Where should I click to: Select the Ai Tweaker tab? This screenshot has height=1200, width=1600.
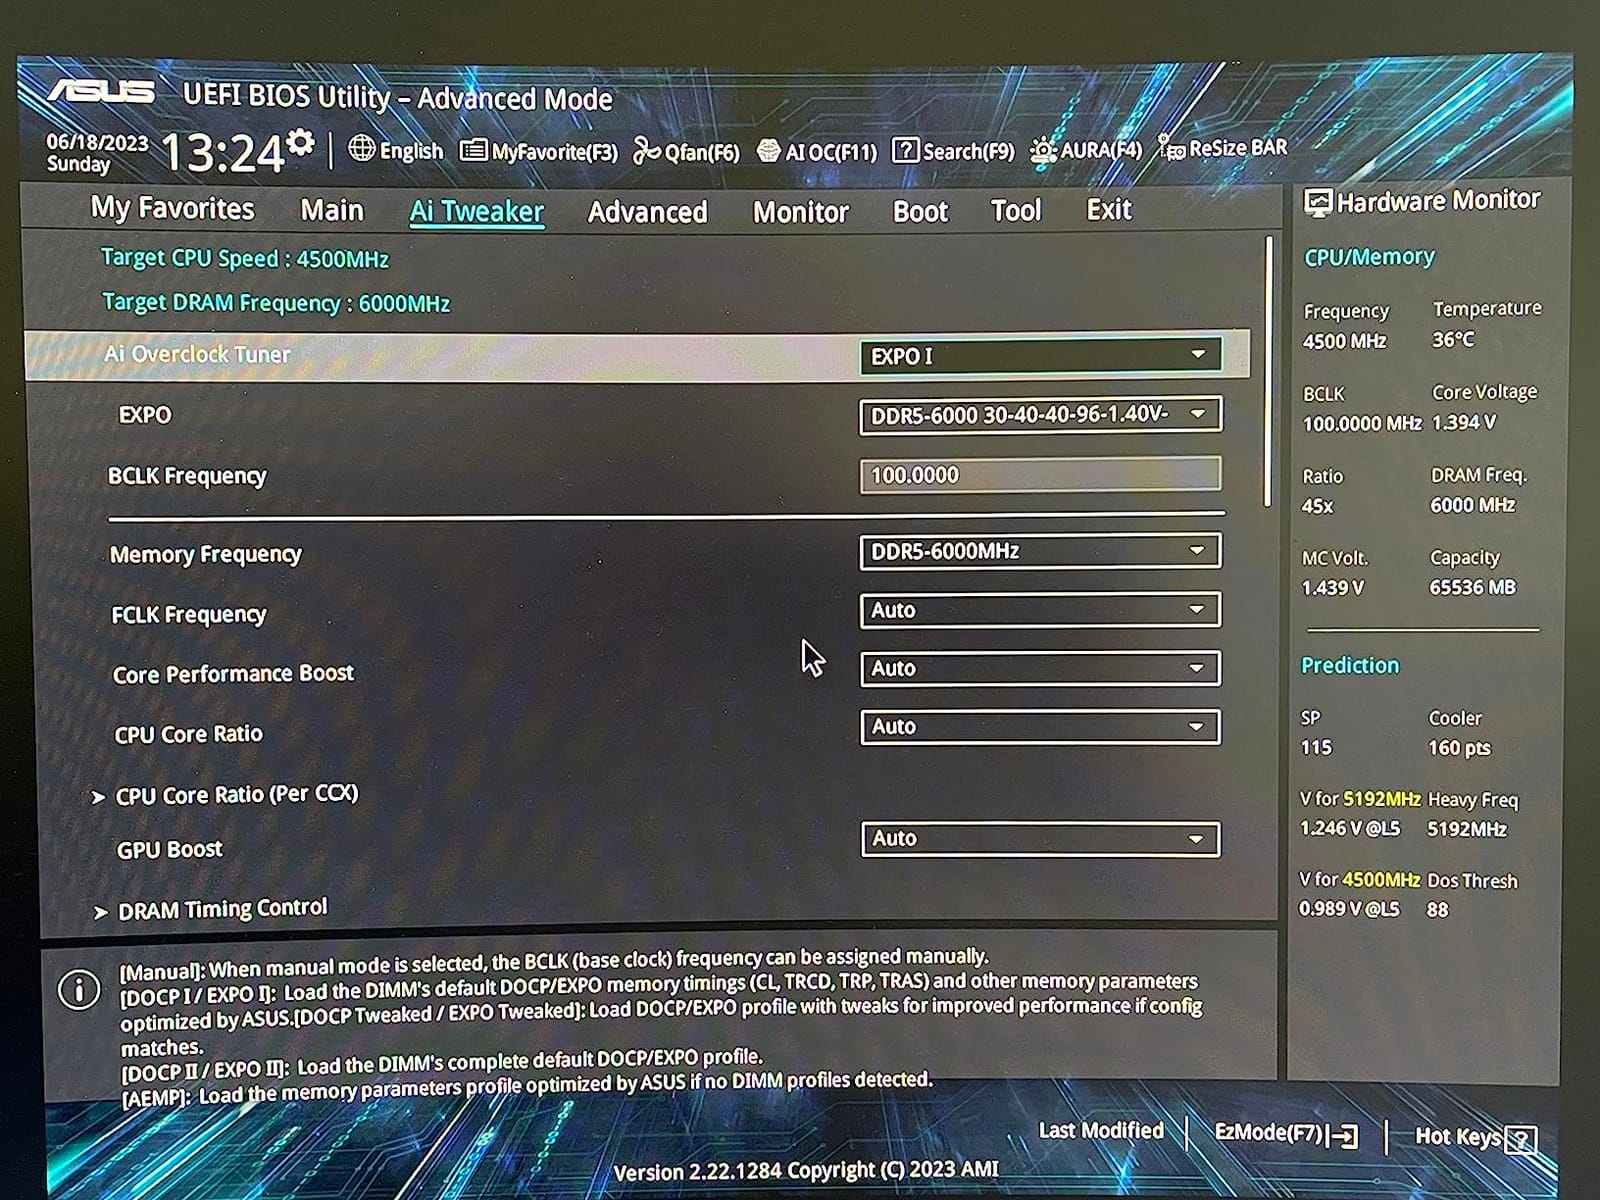476,211
